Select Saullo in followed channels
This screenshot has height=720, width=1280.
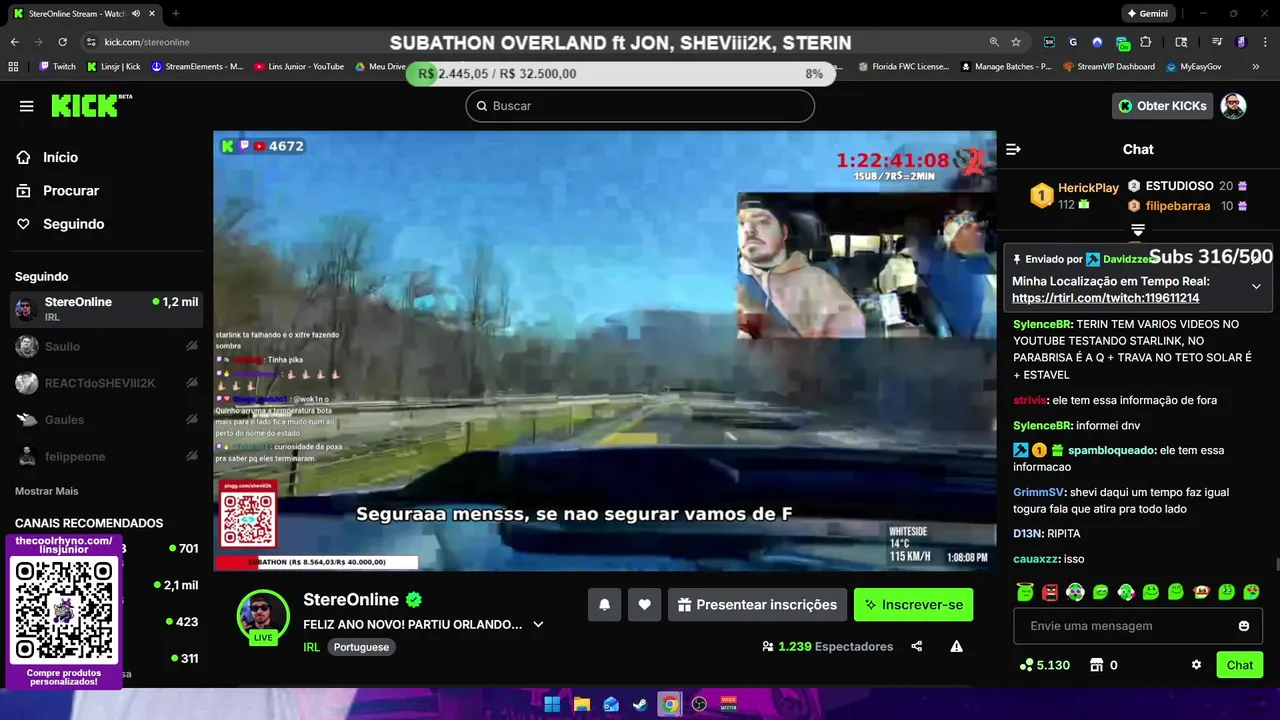point(106,346)
